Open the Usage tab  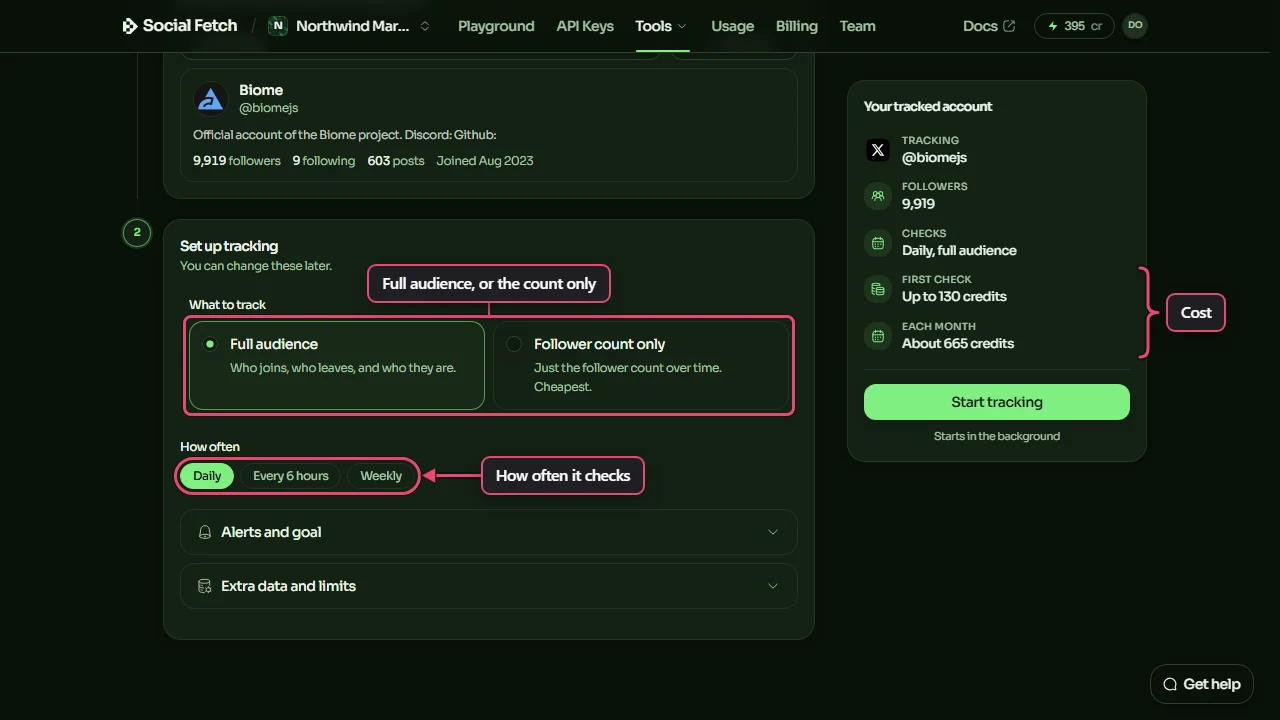coord(733,26)
